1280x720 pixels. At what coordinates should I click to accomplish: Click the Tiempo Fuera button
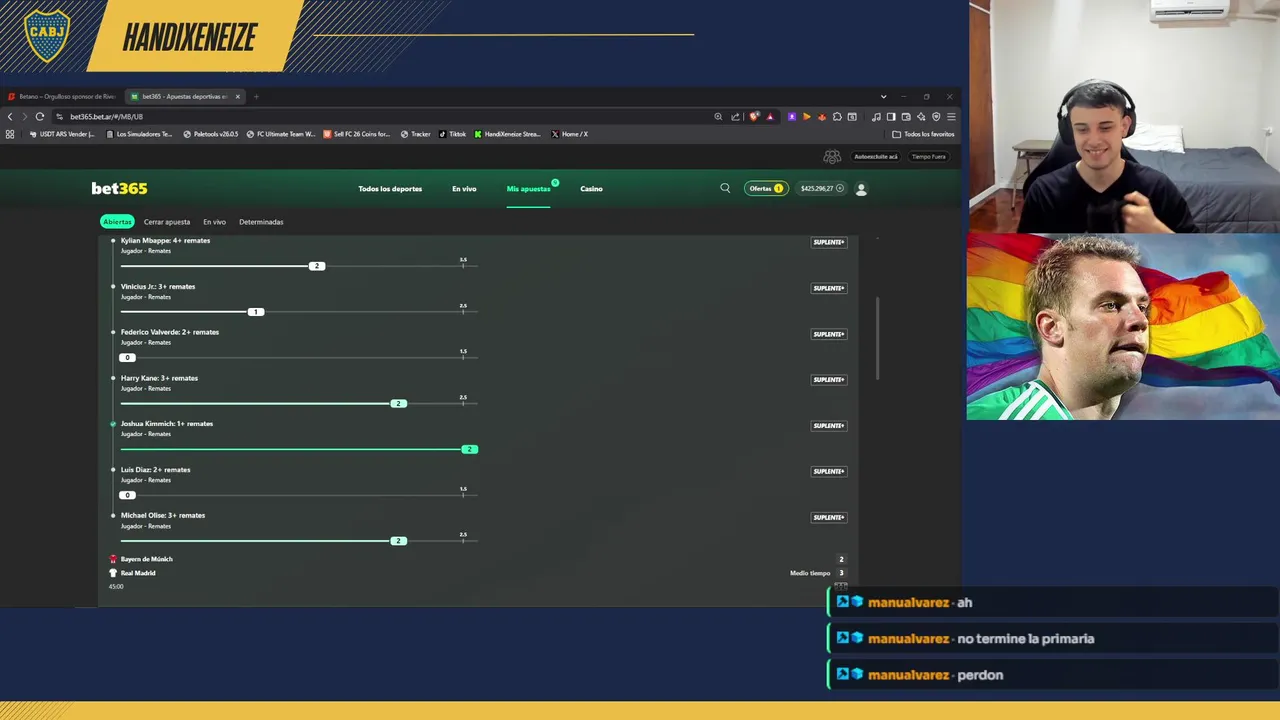coord(928,157)
